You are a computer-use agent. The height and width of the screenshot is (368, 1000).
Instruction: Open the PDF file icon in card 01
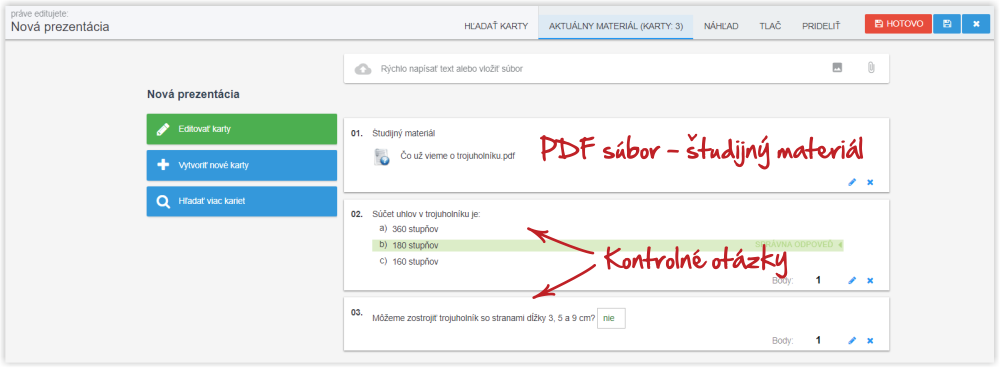click(381, 157)
